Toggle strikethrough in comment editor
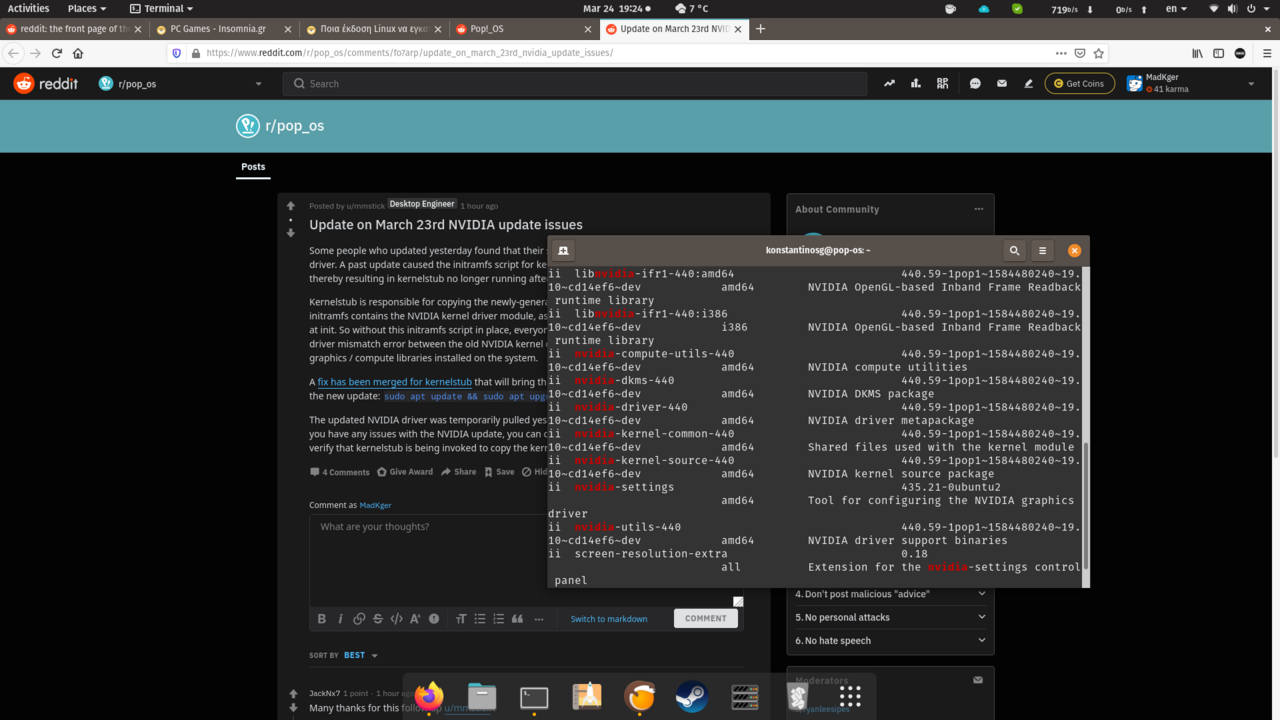 (378, 619)
